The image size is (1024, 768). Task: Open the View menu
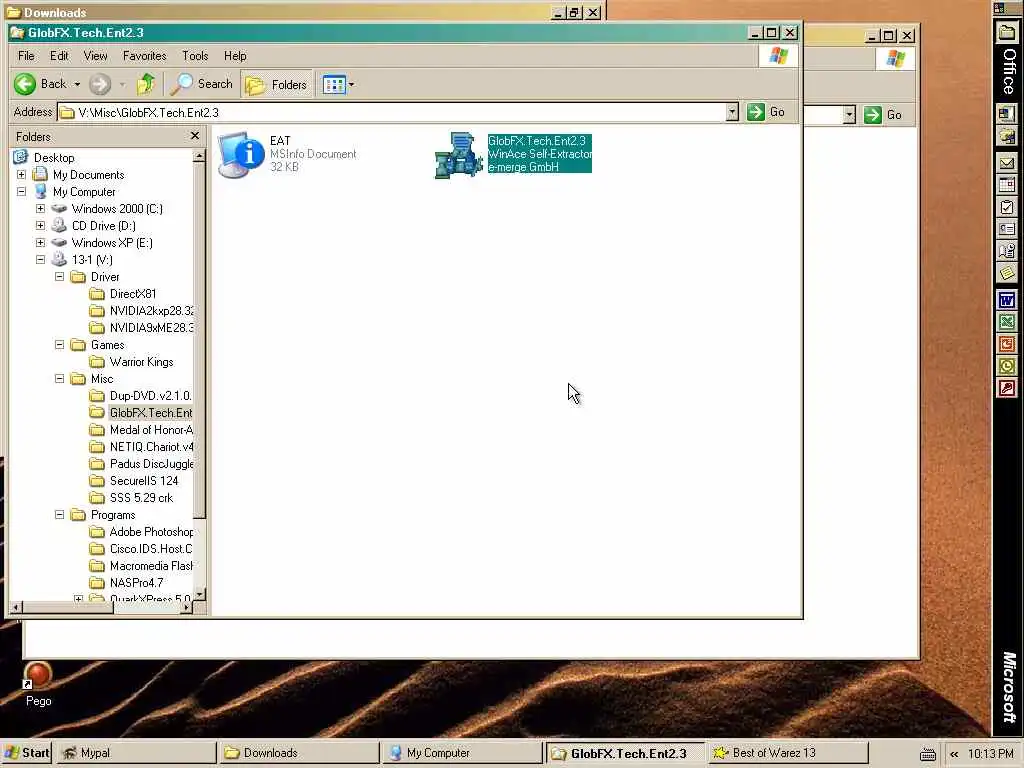tap(95, 56)
